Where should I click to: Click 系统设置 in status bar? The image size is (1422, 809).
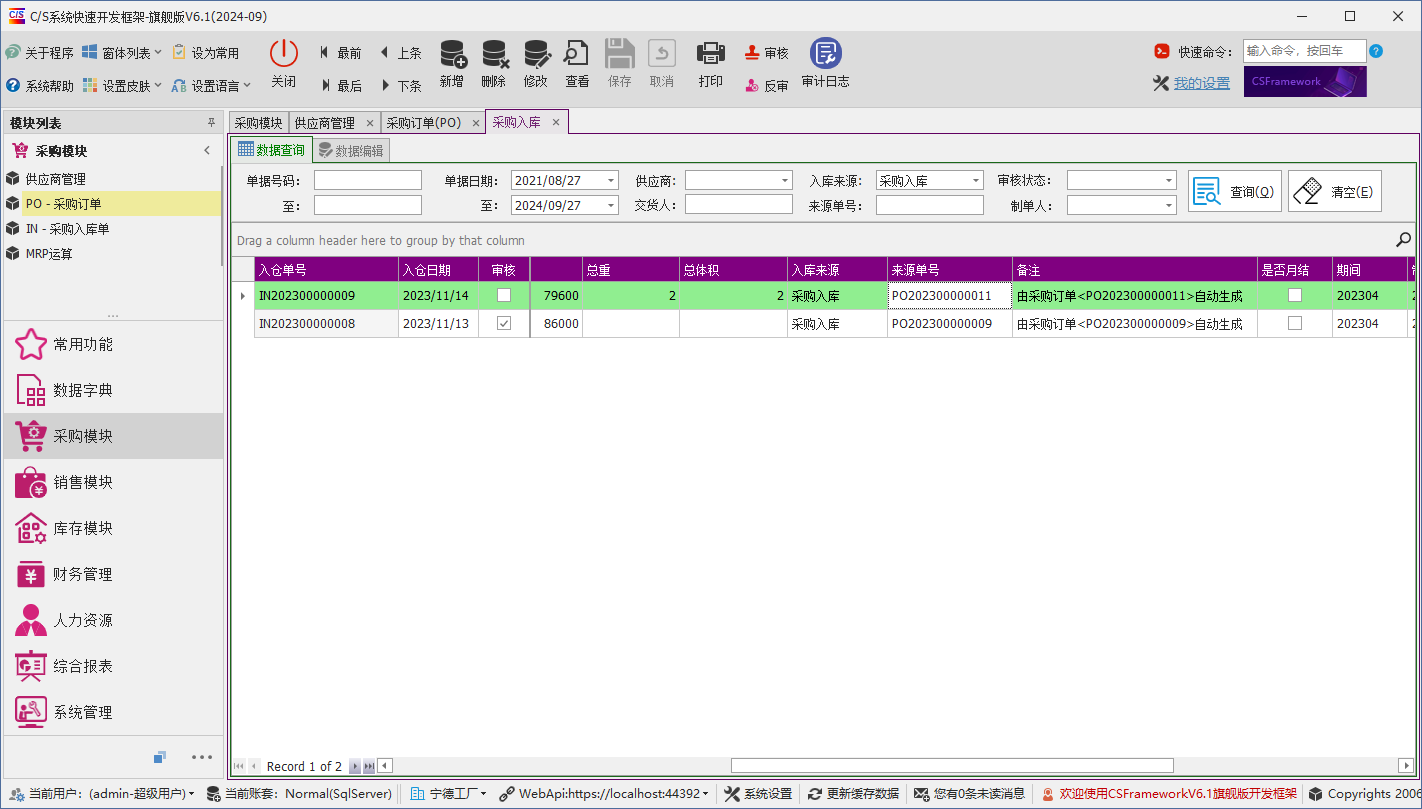tap(757, 794)
